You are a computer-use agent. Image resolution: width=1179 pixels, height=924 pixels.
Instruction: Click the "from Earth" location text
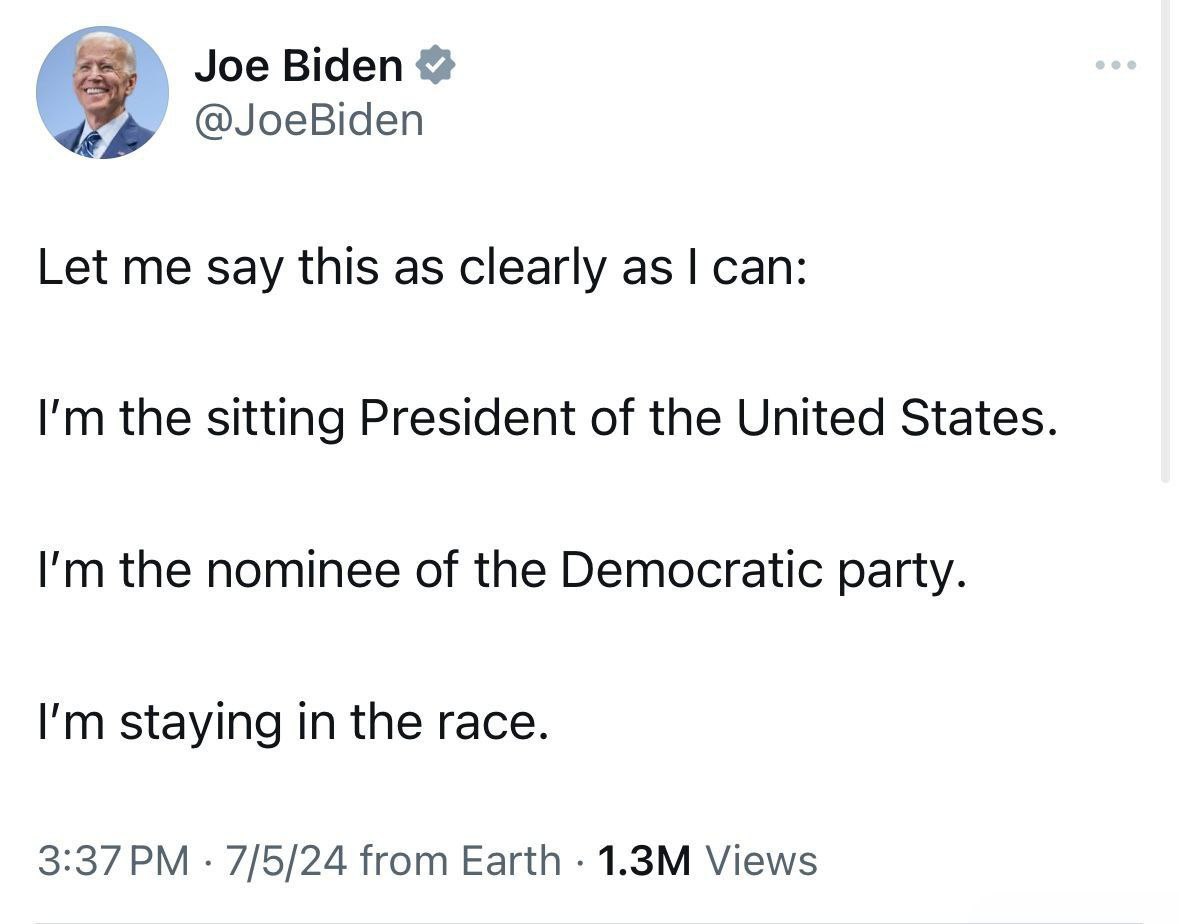(460, 860)
